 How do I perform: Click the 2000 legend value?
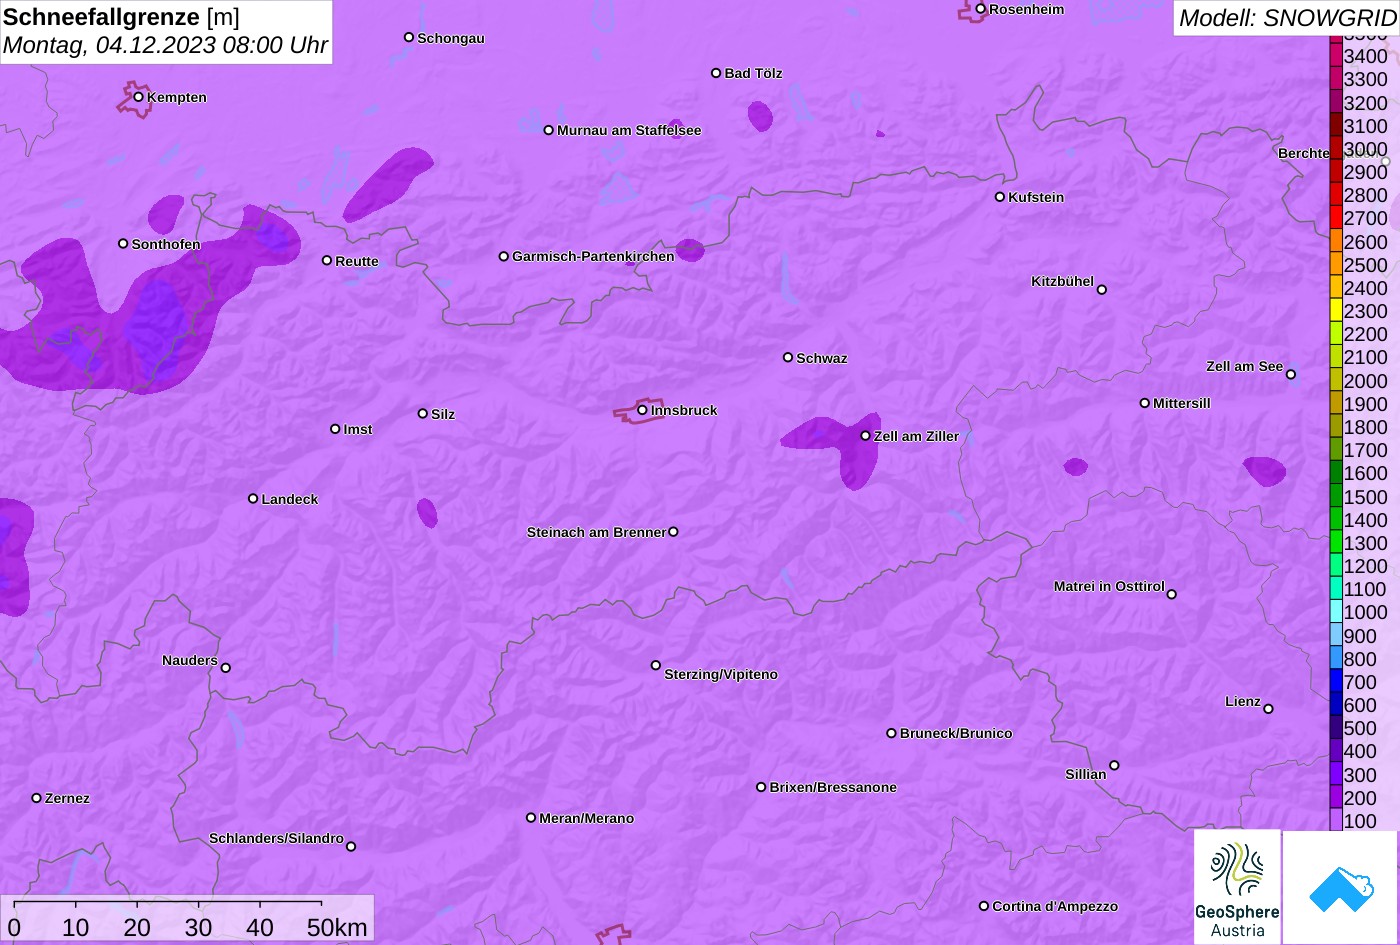pos(1366,381)
